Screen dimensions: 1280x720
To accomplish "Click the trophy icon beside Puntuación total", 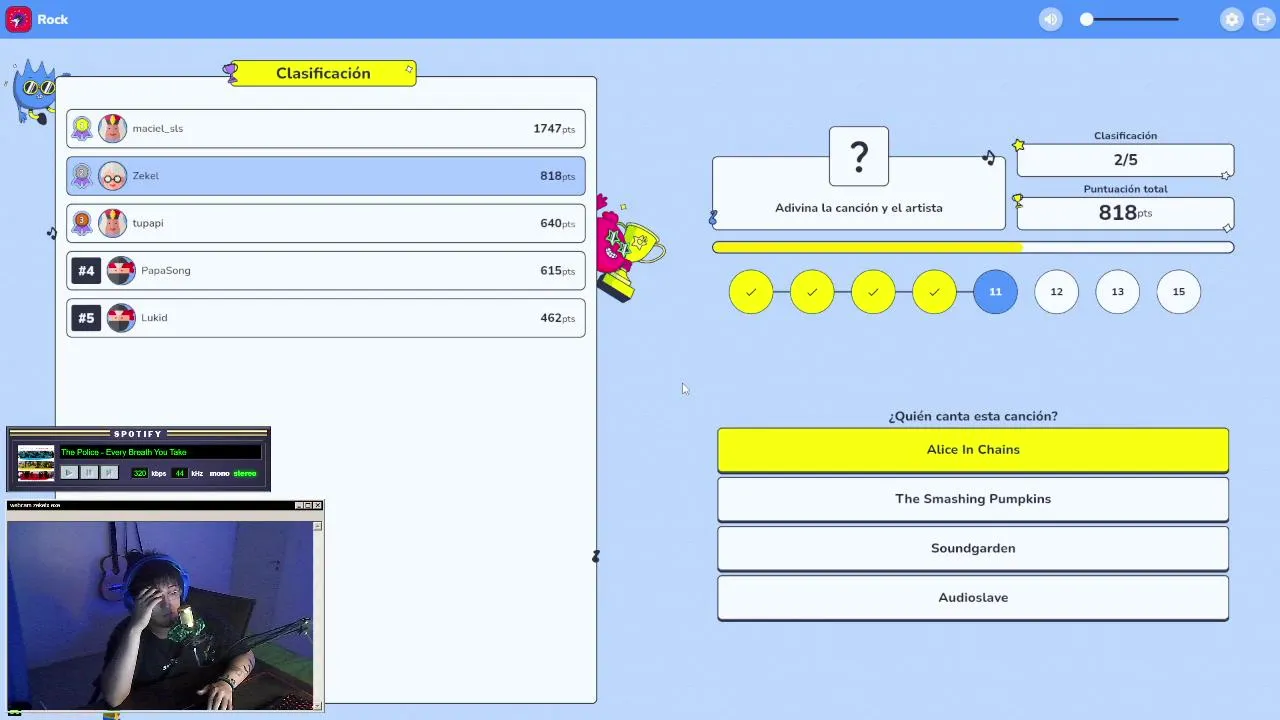I will pos(1018,200).
